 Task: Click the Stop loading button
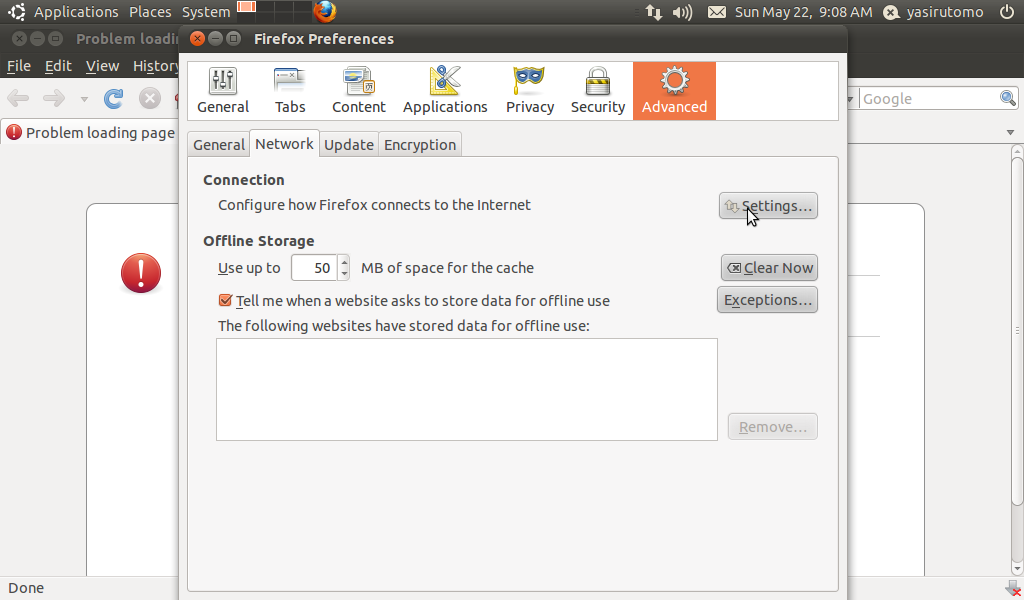150,99
